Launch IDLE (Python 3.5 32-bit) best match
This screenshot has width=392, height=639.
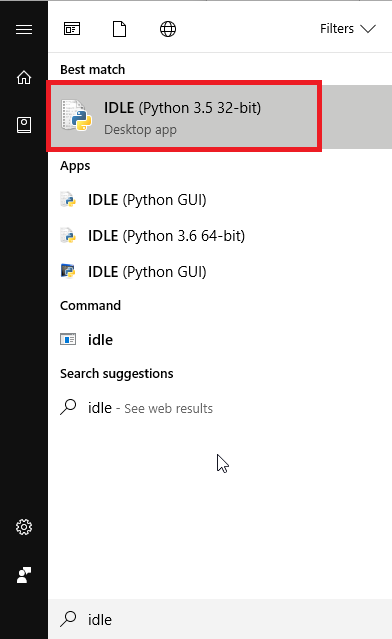pyautogui.click(x=220, y=117)
